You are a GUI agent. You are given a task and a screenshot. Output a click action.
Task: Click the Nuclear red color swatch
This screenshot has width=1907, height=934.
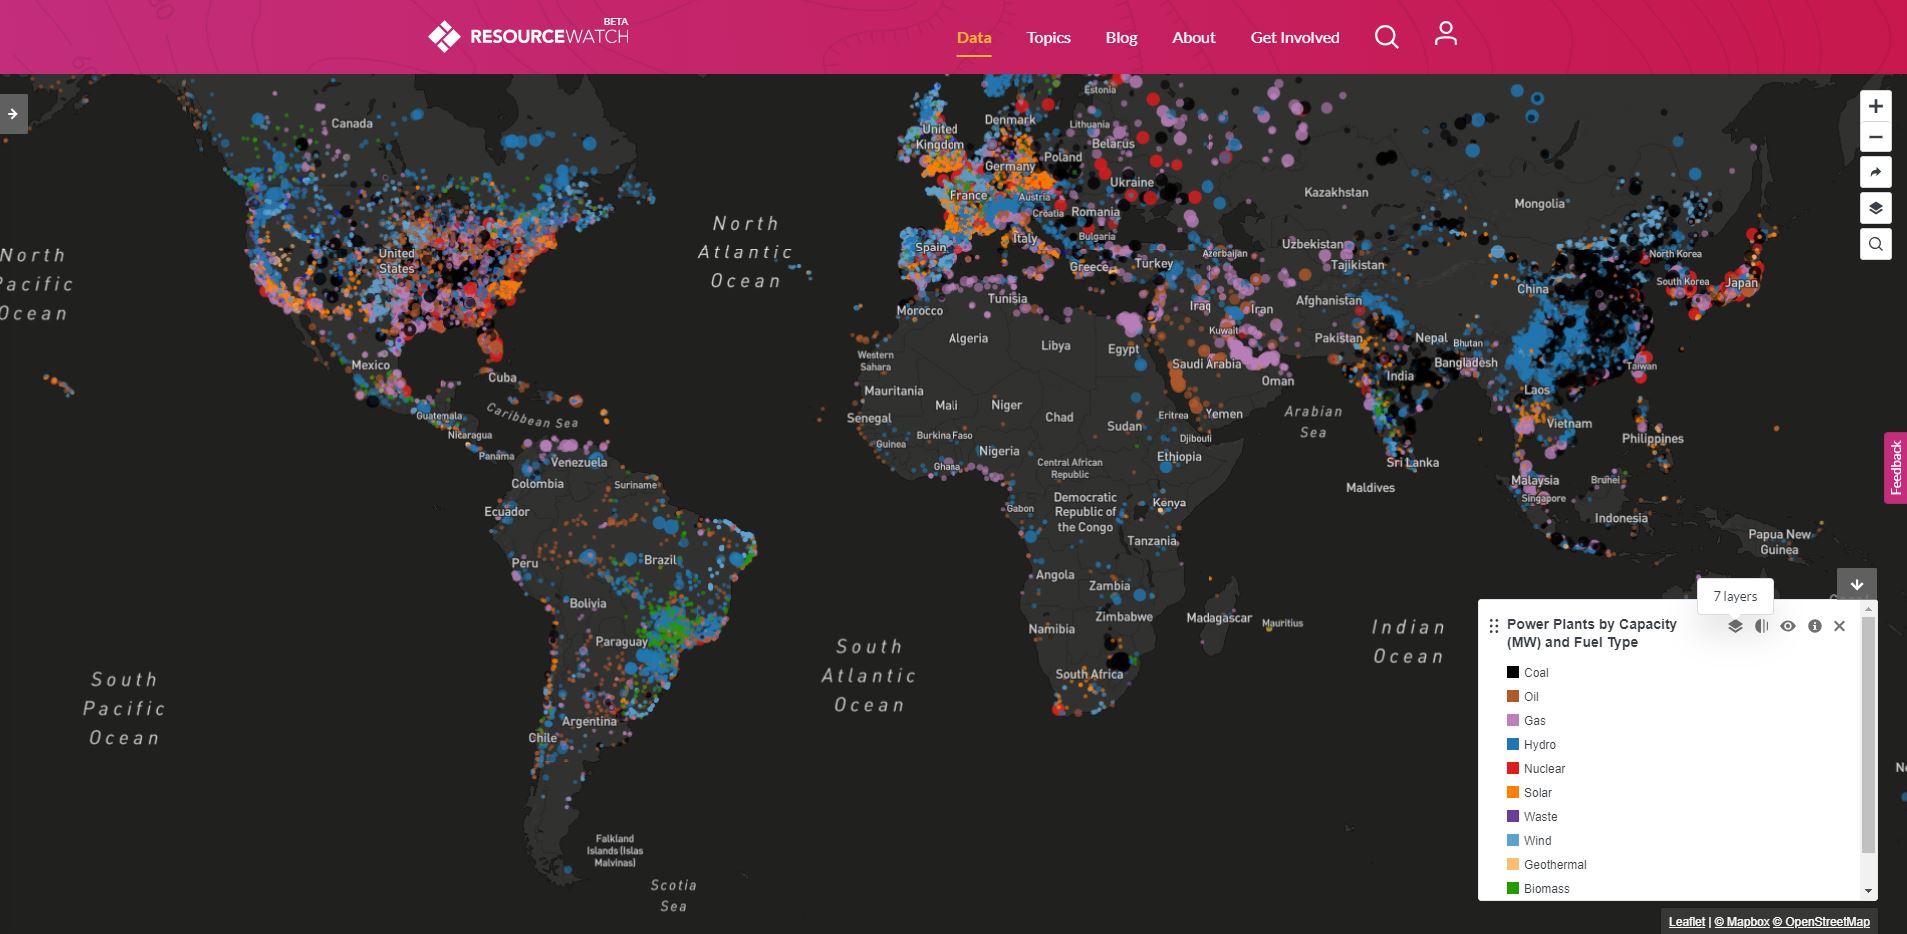(x=1513, y=768)
